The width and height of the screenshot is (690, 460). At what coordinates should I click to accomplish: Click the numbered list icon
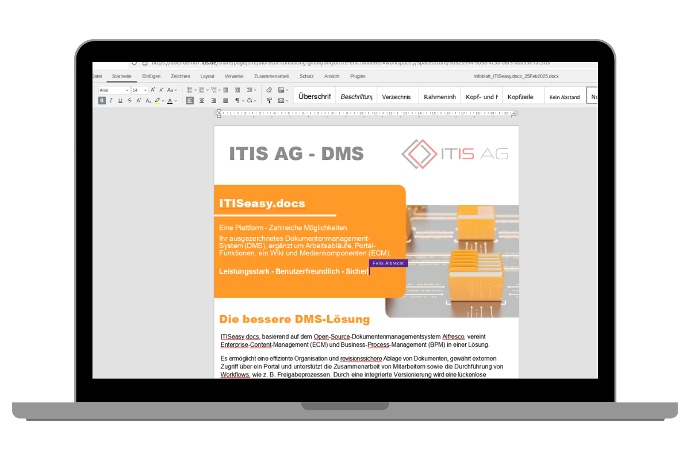[201, 90]
